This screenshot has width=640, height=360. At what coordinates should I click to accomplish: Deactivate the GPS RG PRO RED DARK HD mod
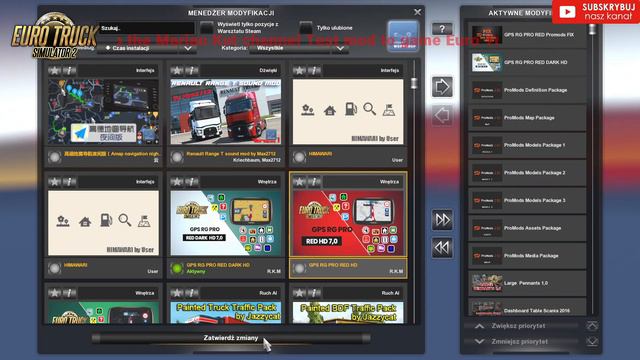[x=177, y=268]
